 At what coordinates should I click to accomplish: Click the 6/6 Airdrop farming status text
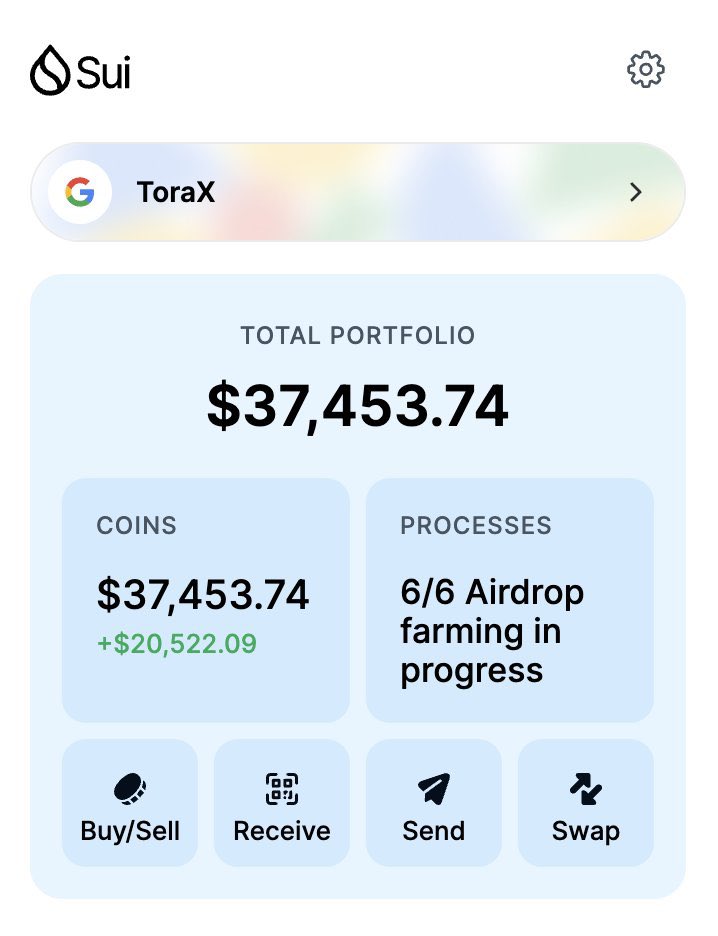click(x=492, y=632)
